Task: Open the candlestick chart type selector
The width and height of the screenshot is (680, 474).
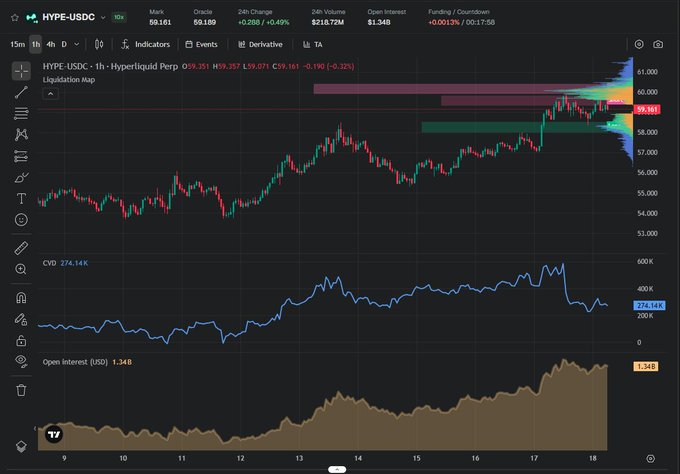Action: [99, 44]
